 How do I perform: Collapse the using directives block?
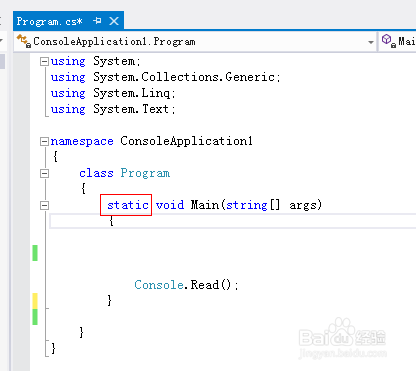[44, 61]
